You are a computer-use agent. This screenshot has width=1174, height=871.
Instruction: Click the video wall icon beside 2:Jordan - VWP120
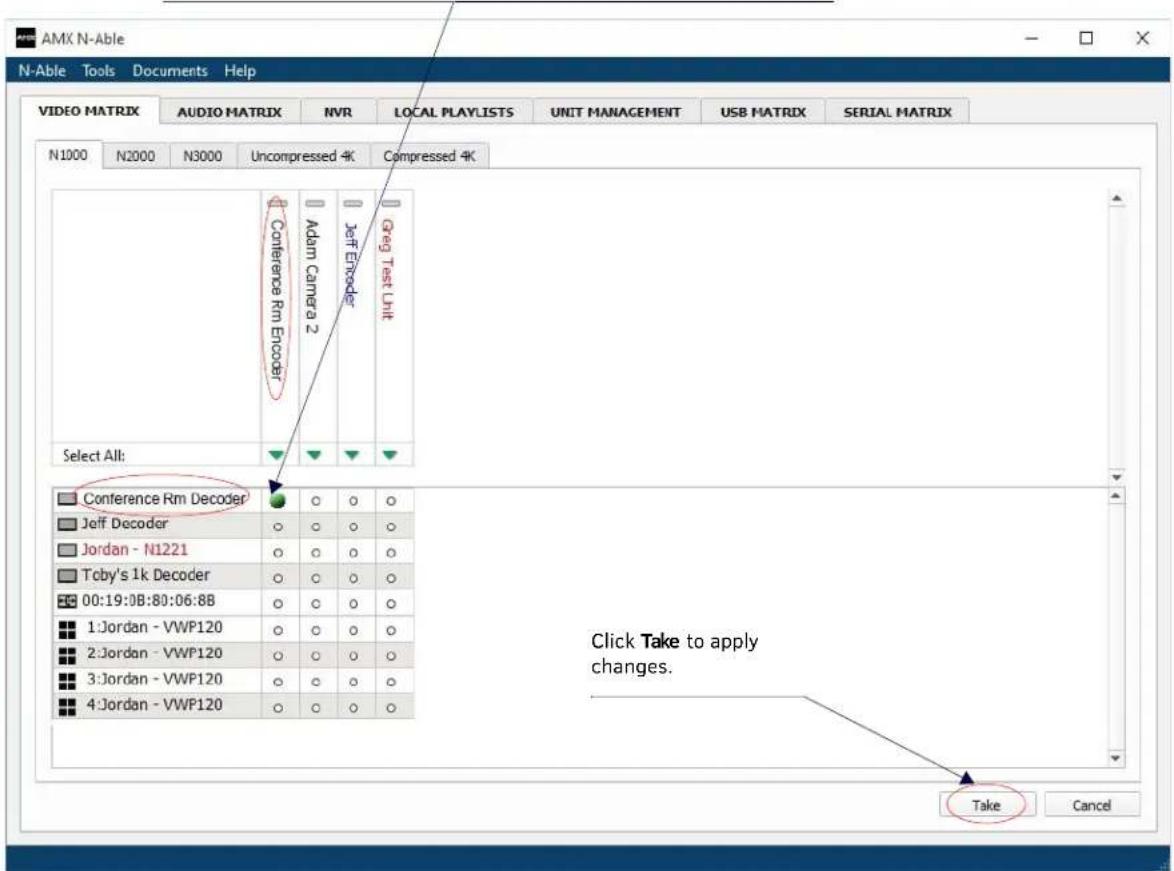[x=67, y=655]
